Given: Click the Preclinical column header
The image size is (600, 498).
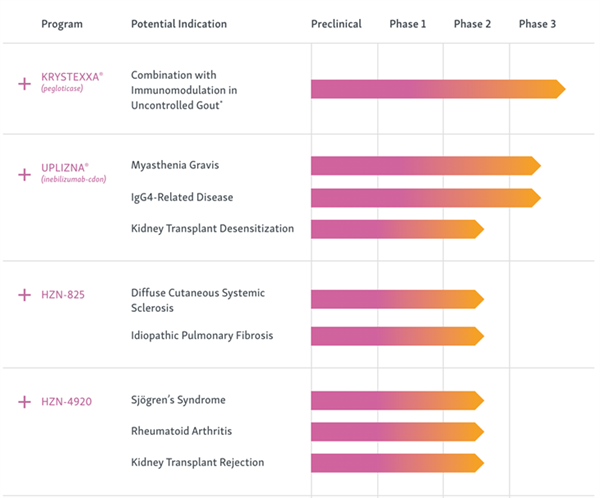Looking at the screenshot, I should (336, 24).
